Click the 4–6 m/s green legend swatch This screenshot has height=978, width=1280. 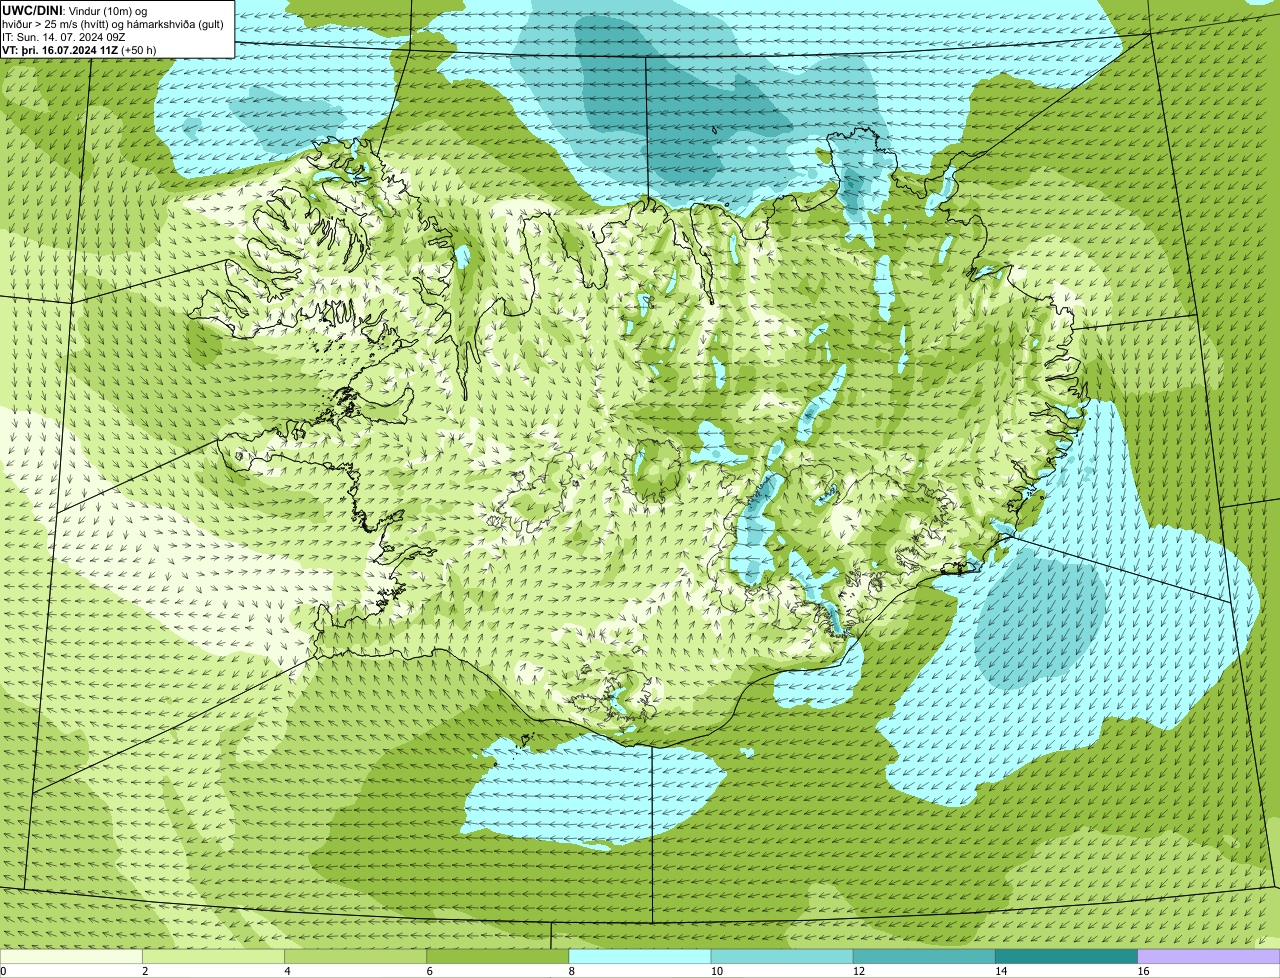click(x=355, y=957)
